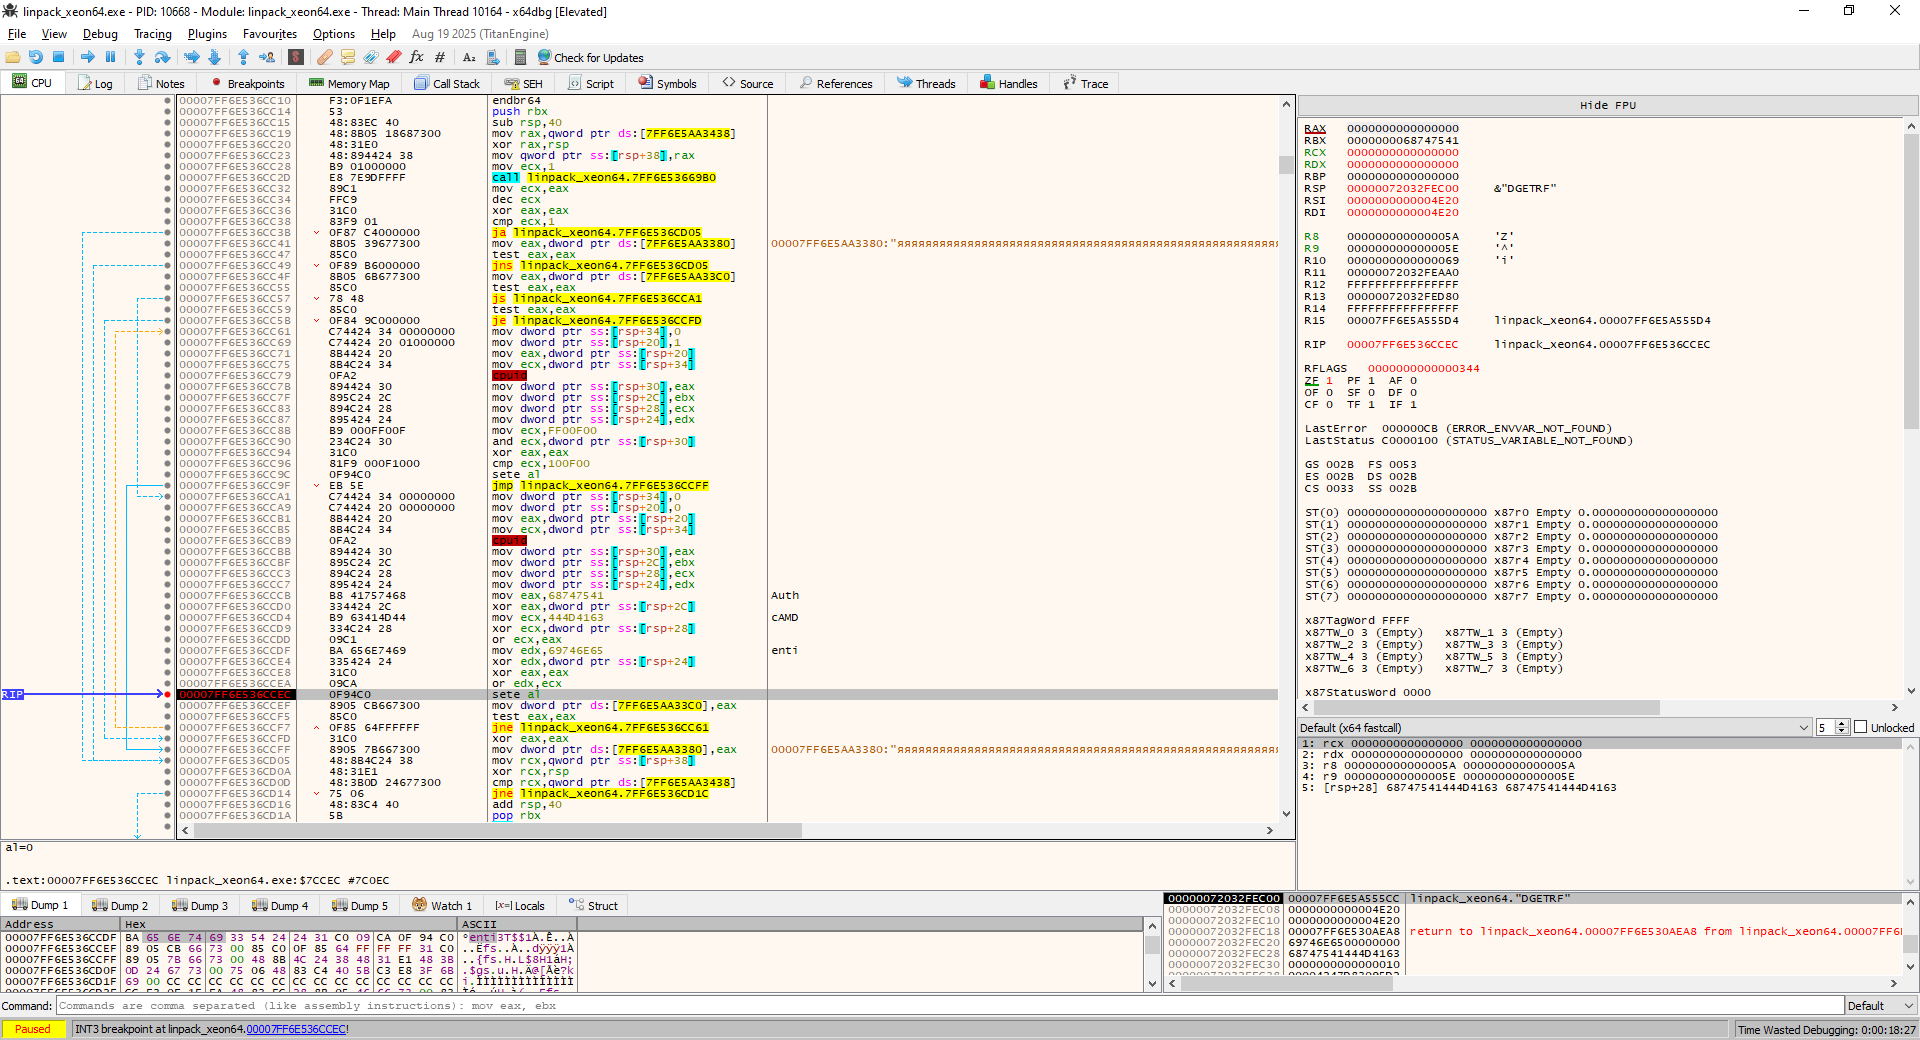Switch to the Locals tab
The height and width of the screenshot is (1040, 1920).
pos(520,905)
